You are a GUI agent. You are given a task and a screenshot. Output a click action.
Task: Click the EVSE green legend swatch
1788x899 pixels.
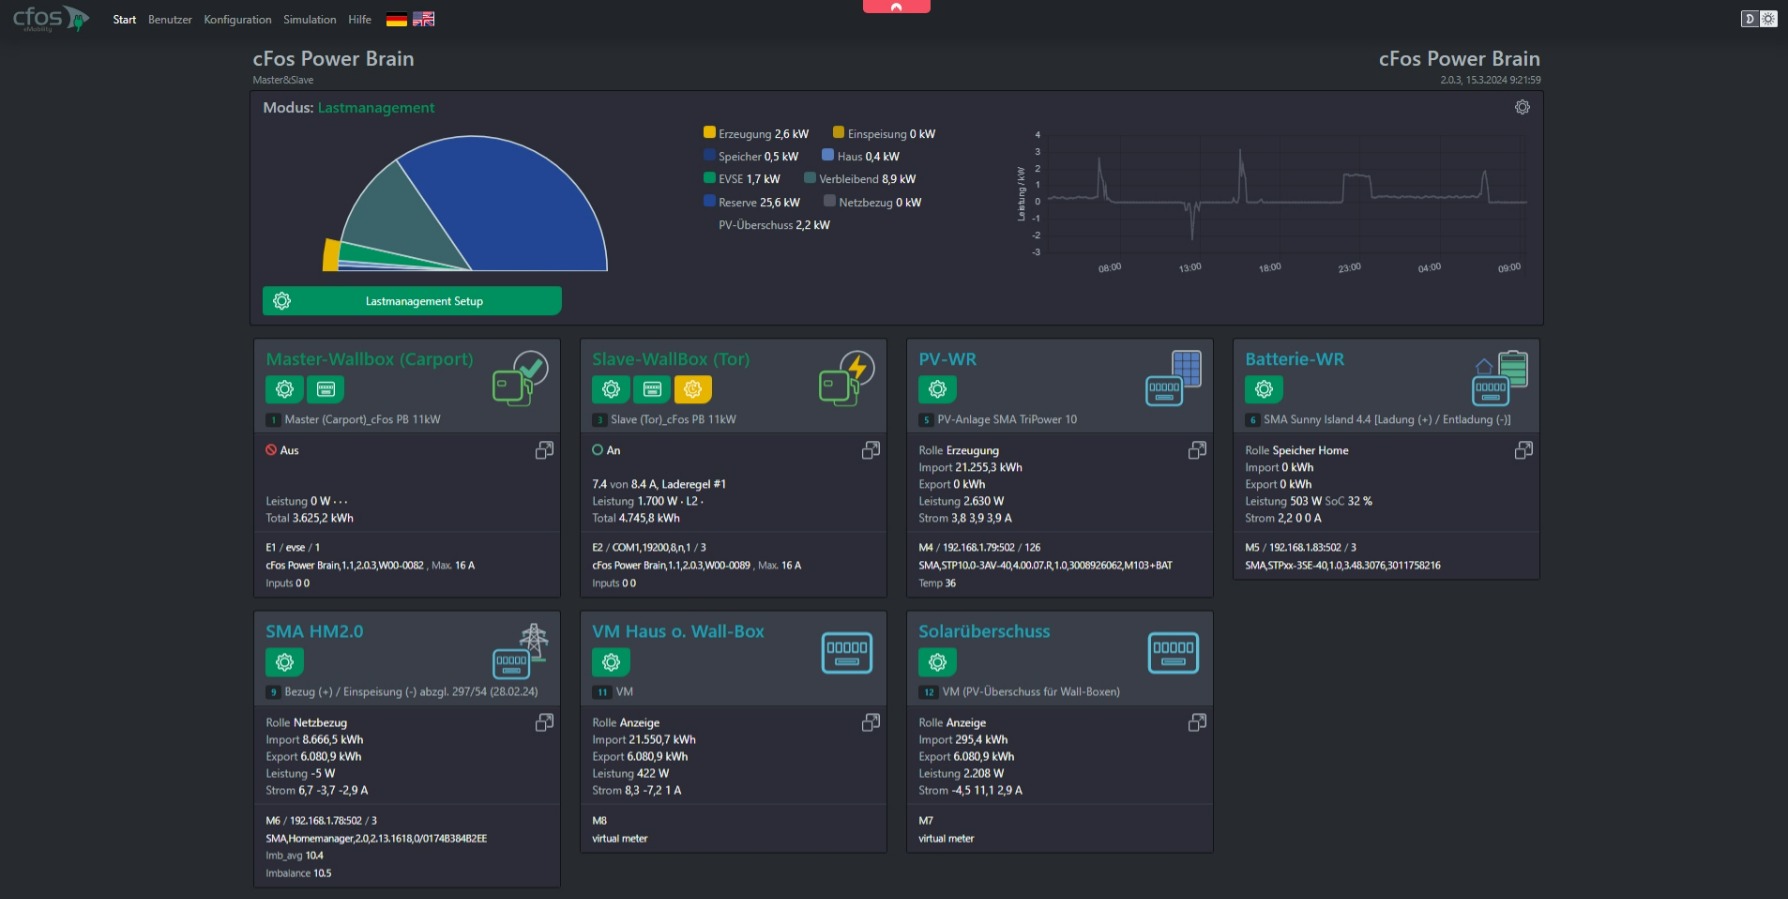click(709, 178)
